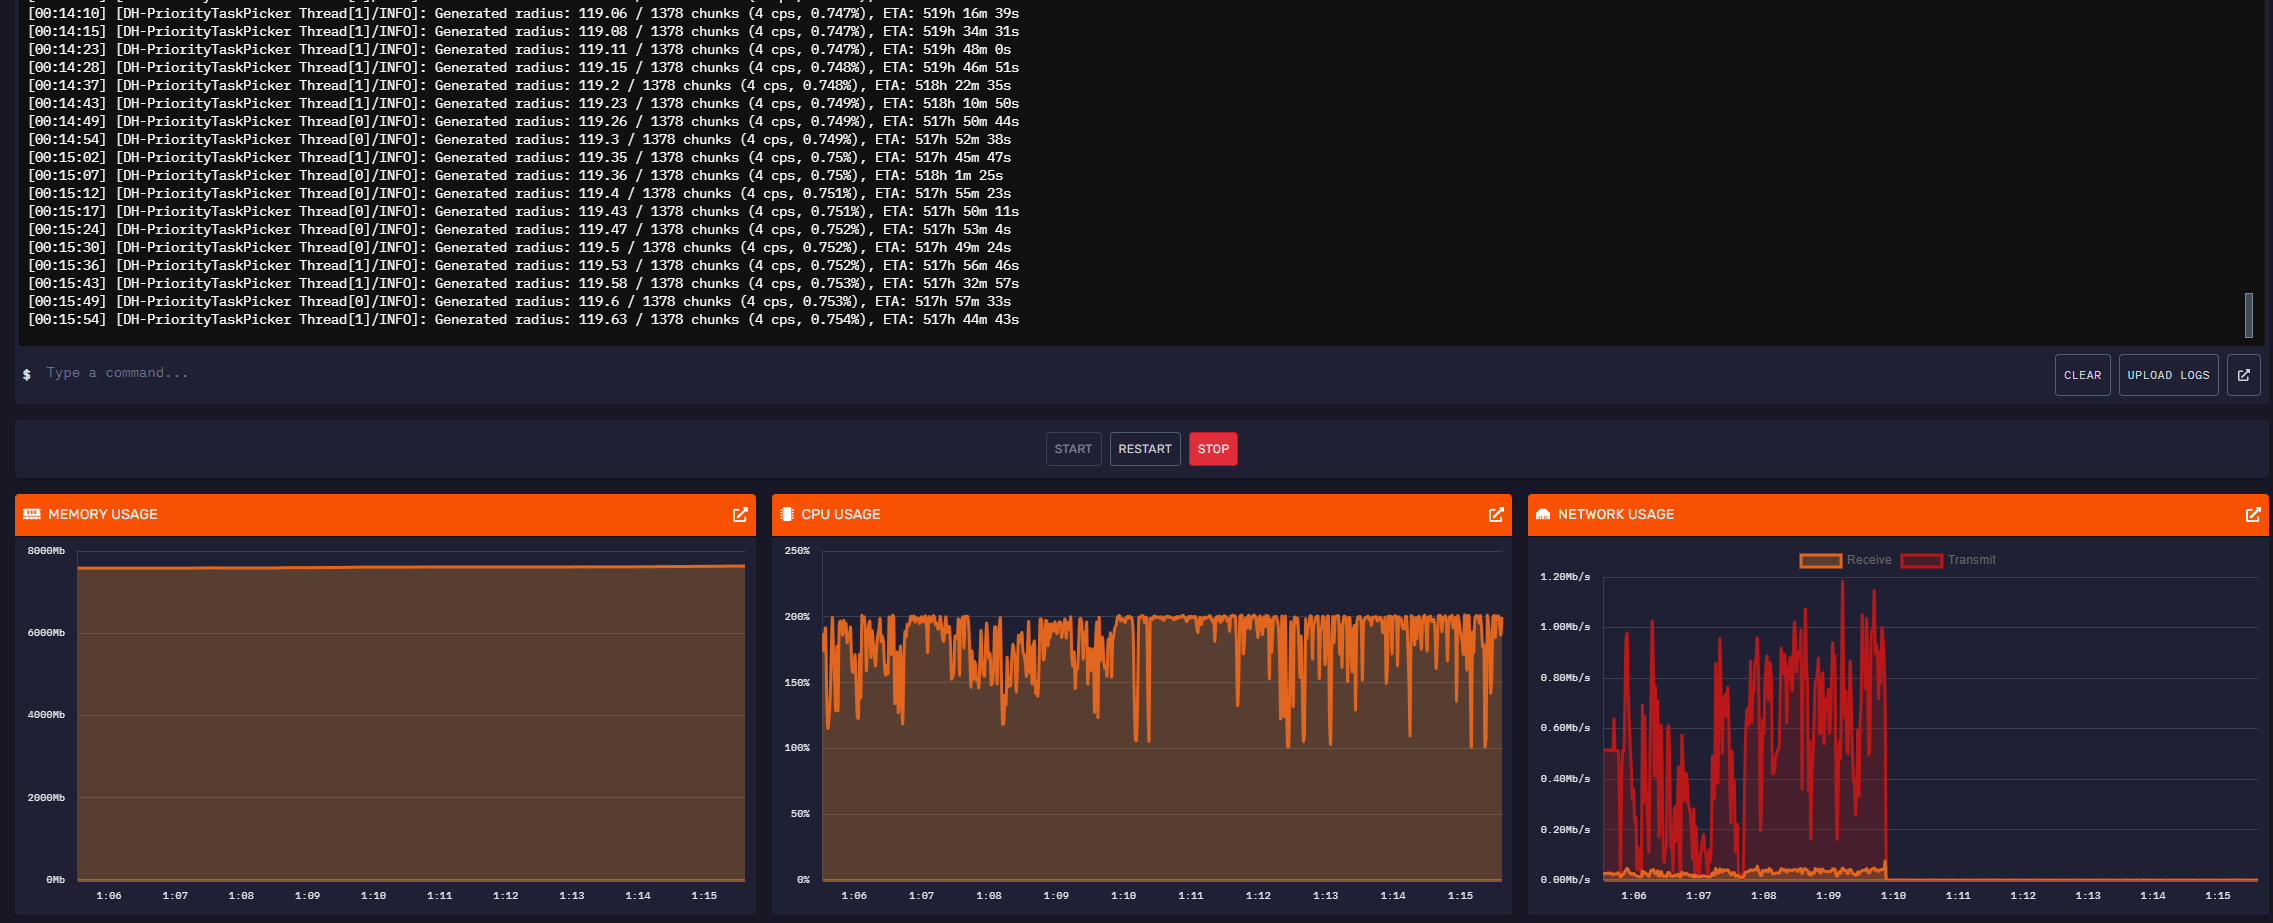
Task: Click the 0.40Mb/s network axis label
Action: click(1565, 779)
